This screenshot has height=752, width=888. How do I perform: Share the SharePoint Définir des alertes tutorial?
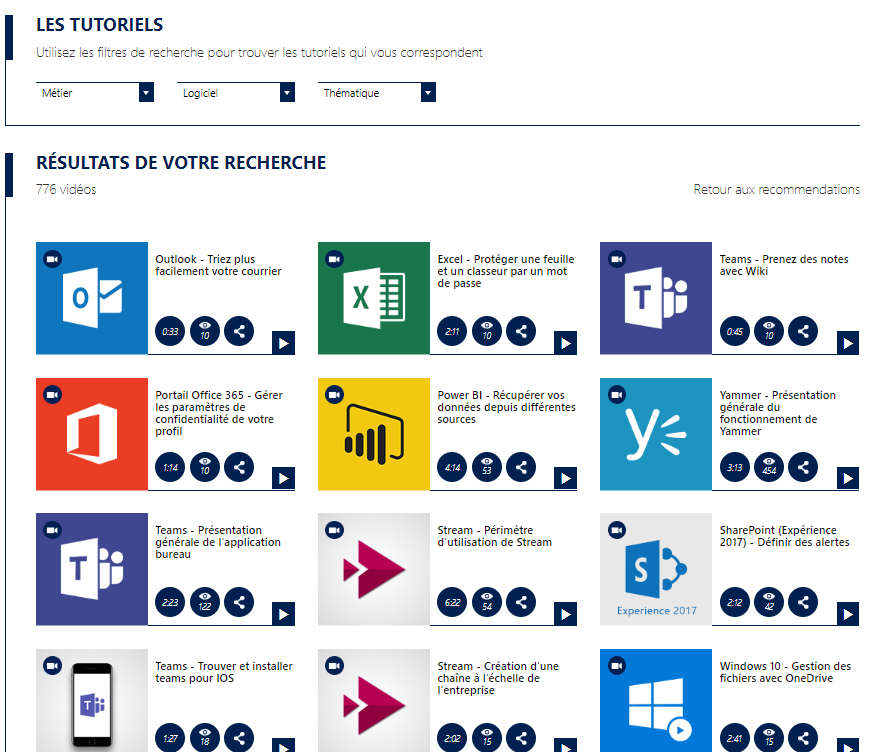[803, 602]
